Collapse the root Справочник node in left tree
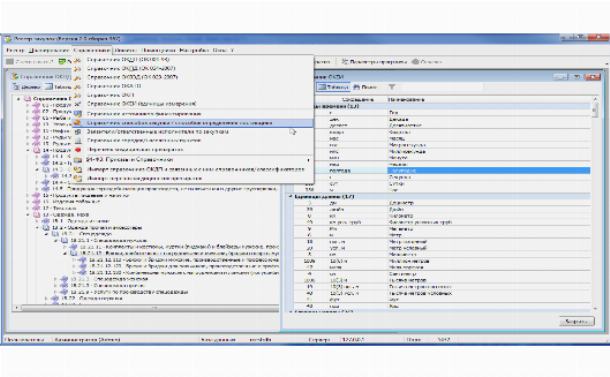The height and width of the screenshot is (377, 610). [x=18, y=99]
